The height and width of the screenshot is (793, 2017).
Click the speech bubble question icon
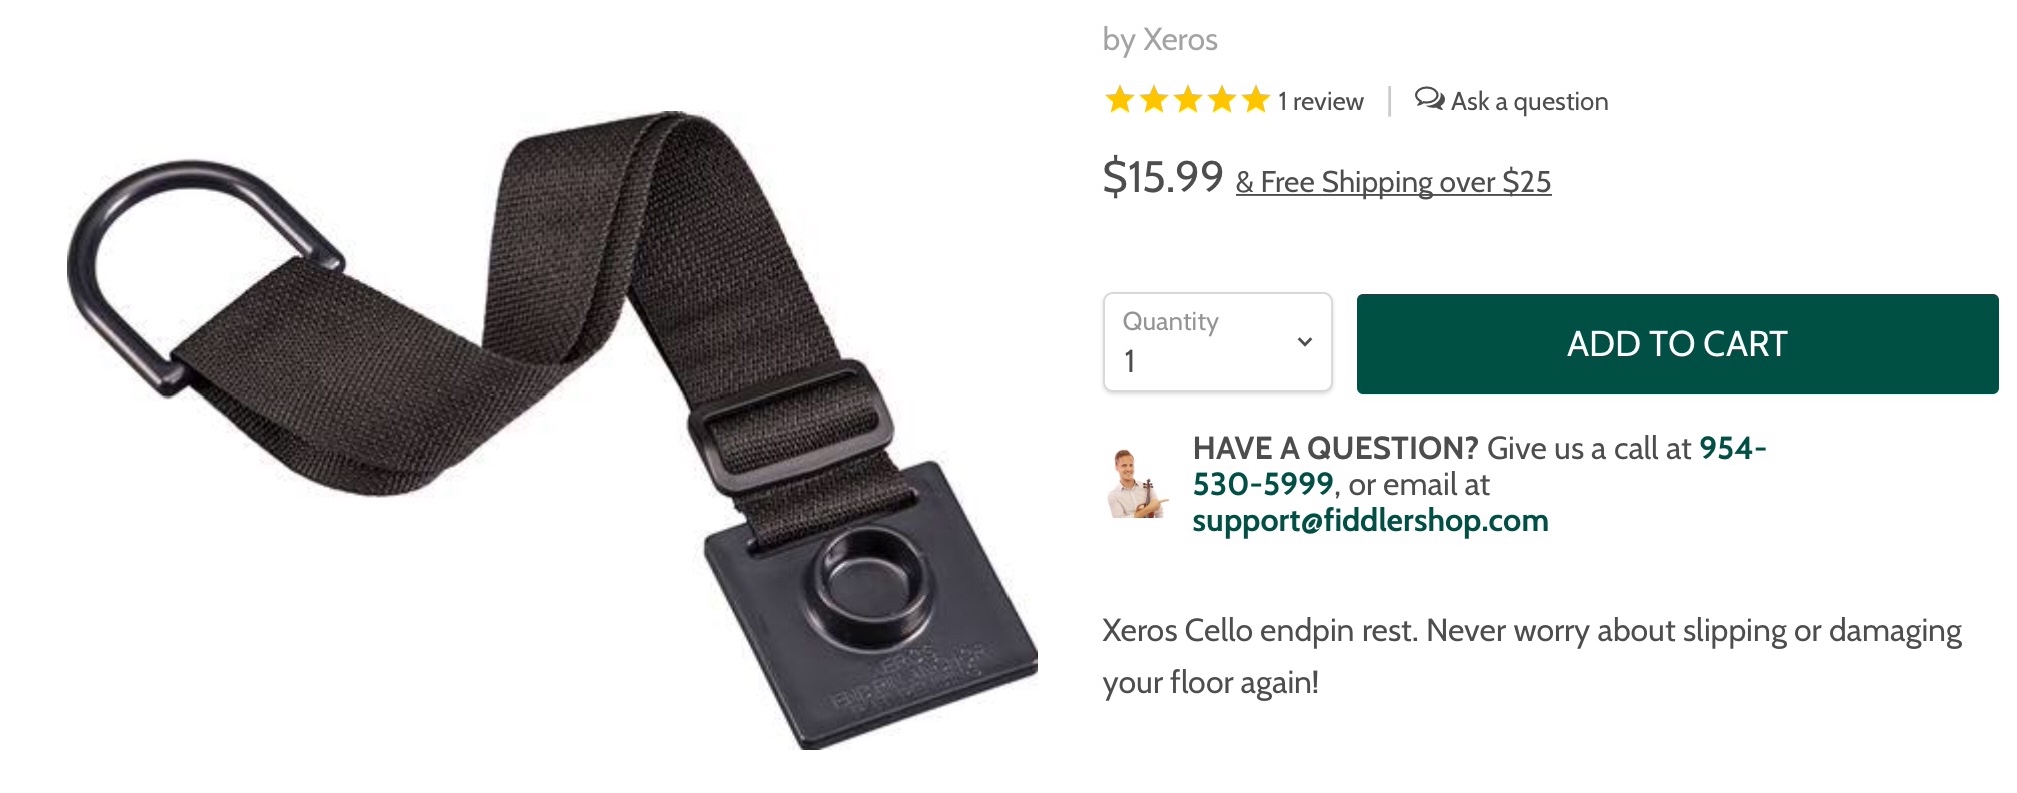tap(1429, 99)
